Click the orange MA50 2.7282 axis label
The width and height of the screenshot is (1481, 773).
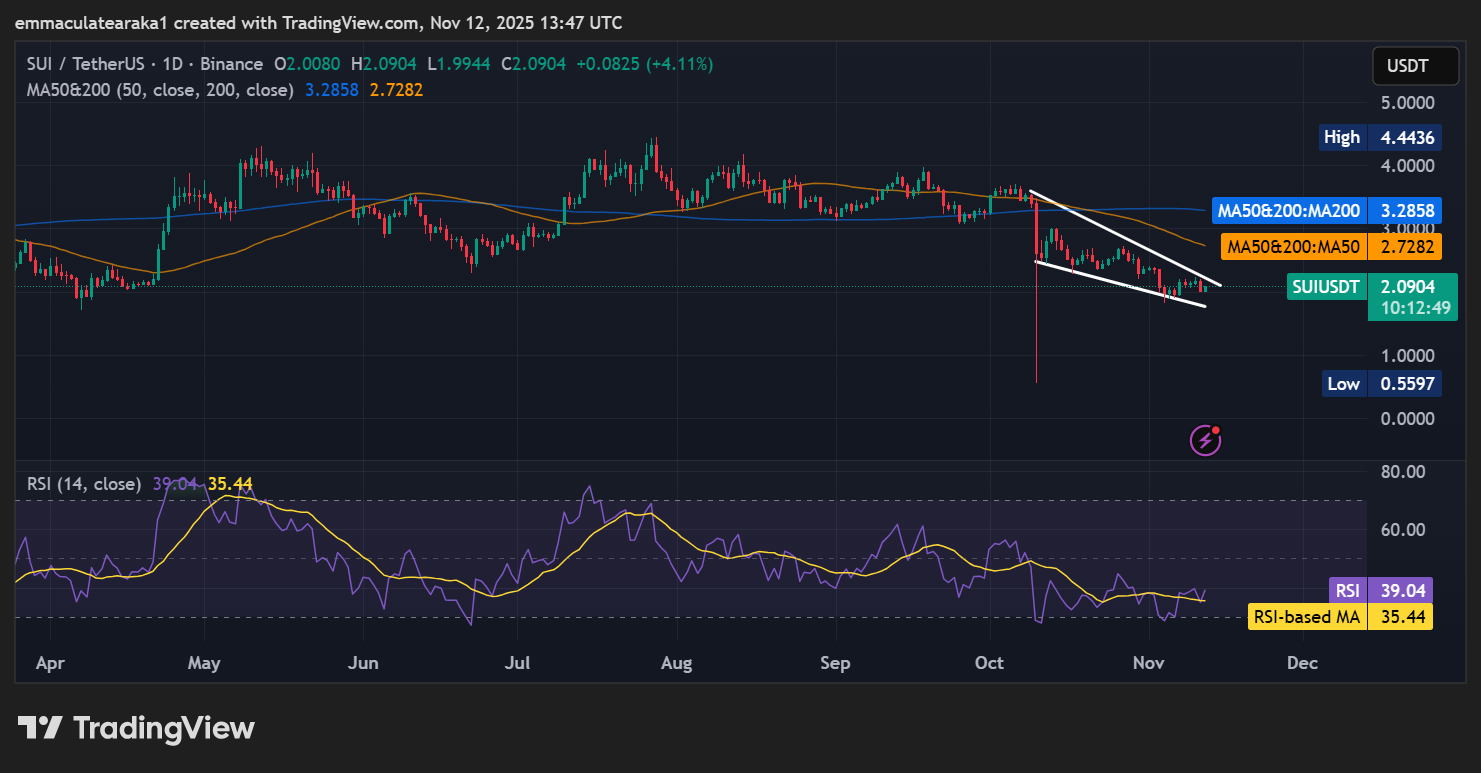[1330, 246]
